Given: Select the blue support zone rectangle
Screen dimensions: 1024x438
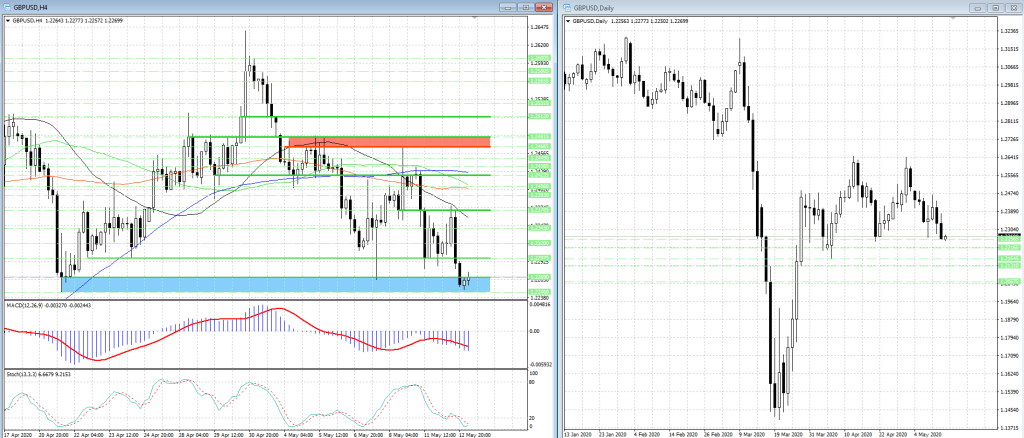Looking at the screenshot, I should coord(275,285).
